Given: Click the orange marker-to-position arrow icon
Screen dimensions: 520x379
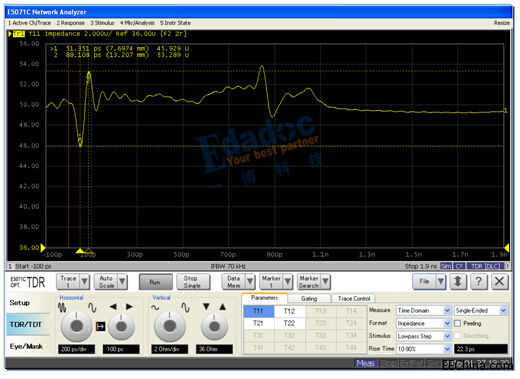Looking at the screenshot, I should pyautogui.click(x=100, y=326).
